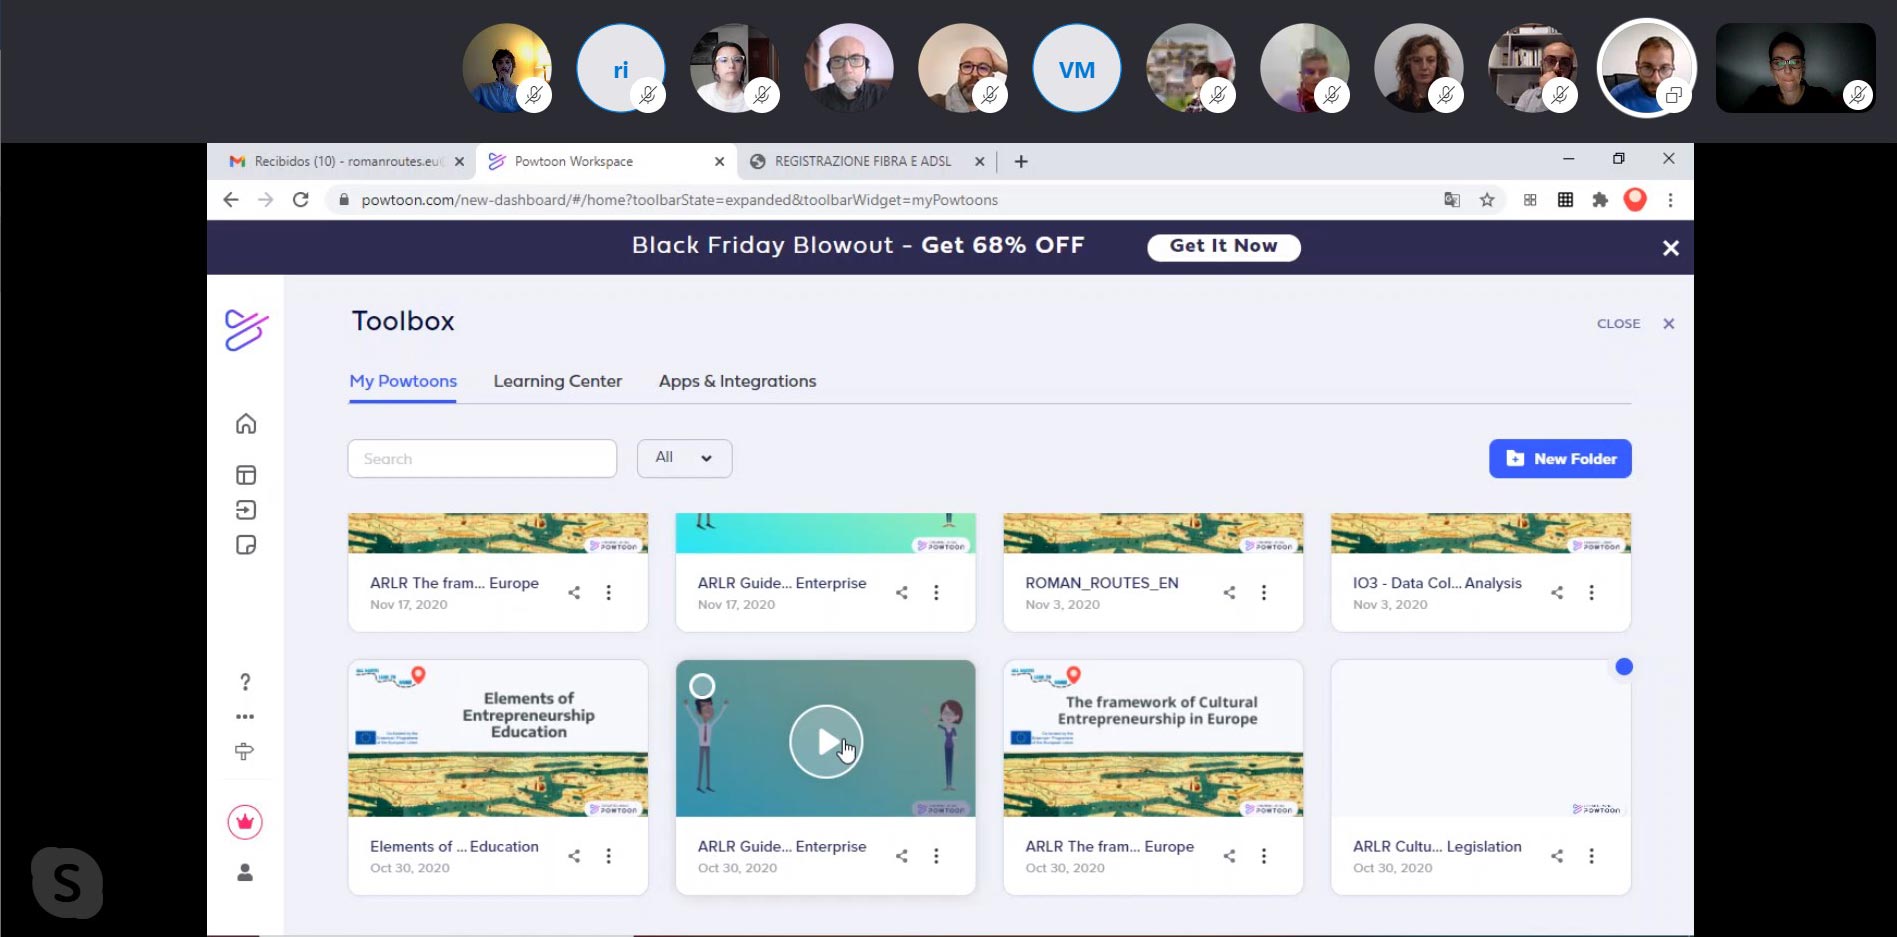Click the three dots icon in sidebar
The width and height of the screenshot is (1897, 937).
[x=245, y=717]
